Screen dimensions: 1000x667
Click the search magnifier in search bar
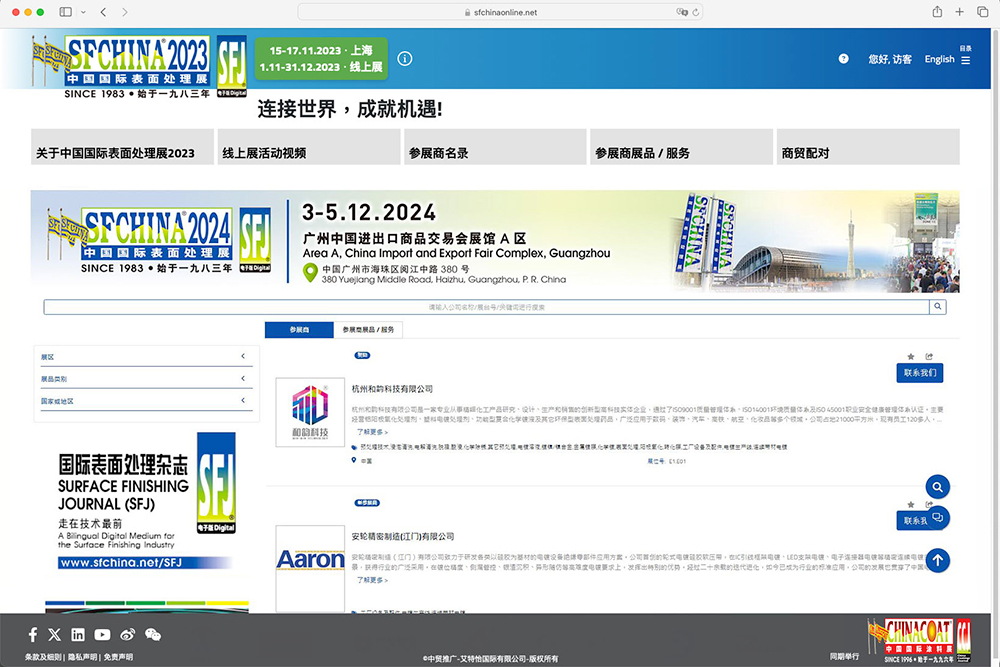938,307
